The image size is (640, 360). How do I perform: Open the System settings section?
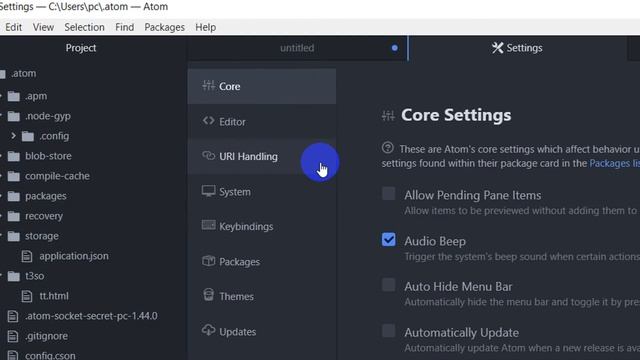[x=262, y=192]
